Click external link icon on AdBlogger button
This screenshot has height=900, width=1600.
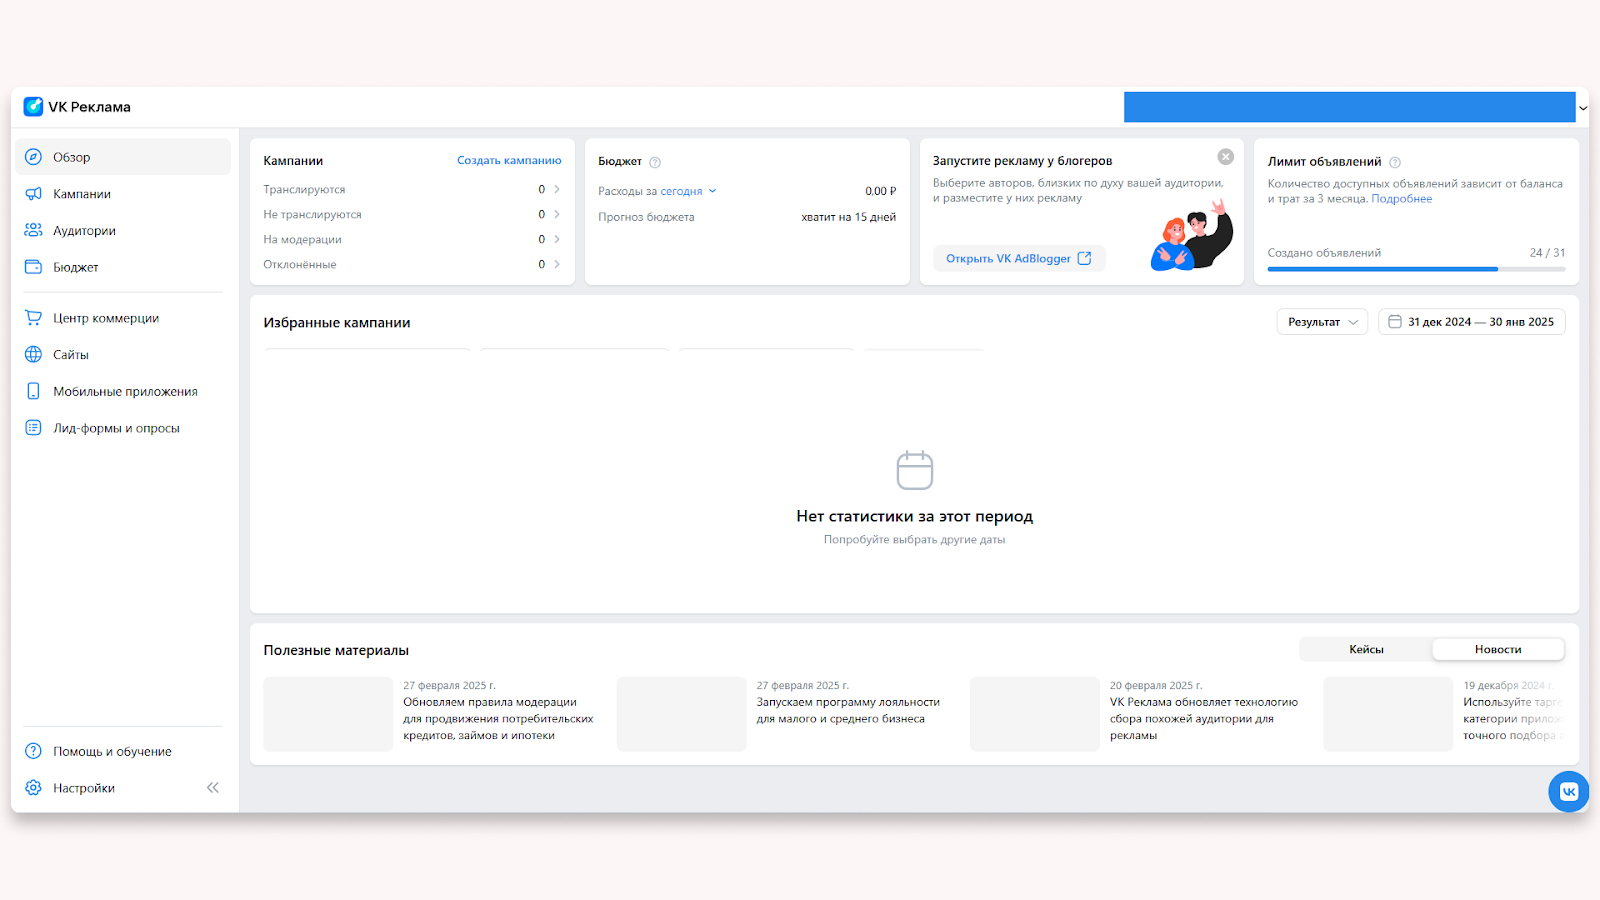pyautogui.click(x=1084, y=258)
